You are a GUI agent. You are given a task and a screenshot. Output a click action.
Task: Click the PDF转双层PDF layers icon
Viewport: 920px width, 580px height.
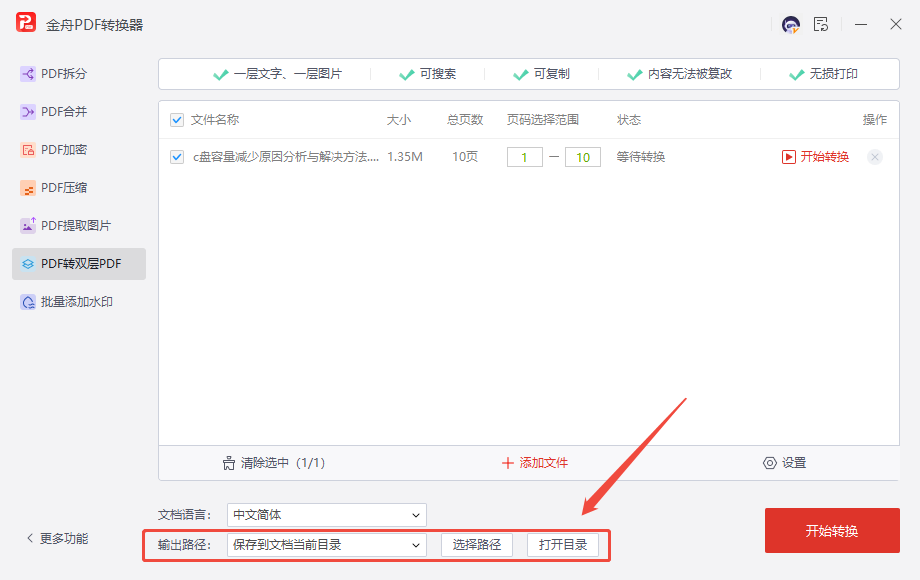pos(28,264)
